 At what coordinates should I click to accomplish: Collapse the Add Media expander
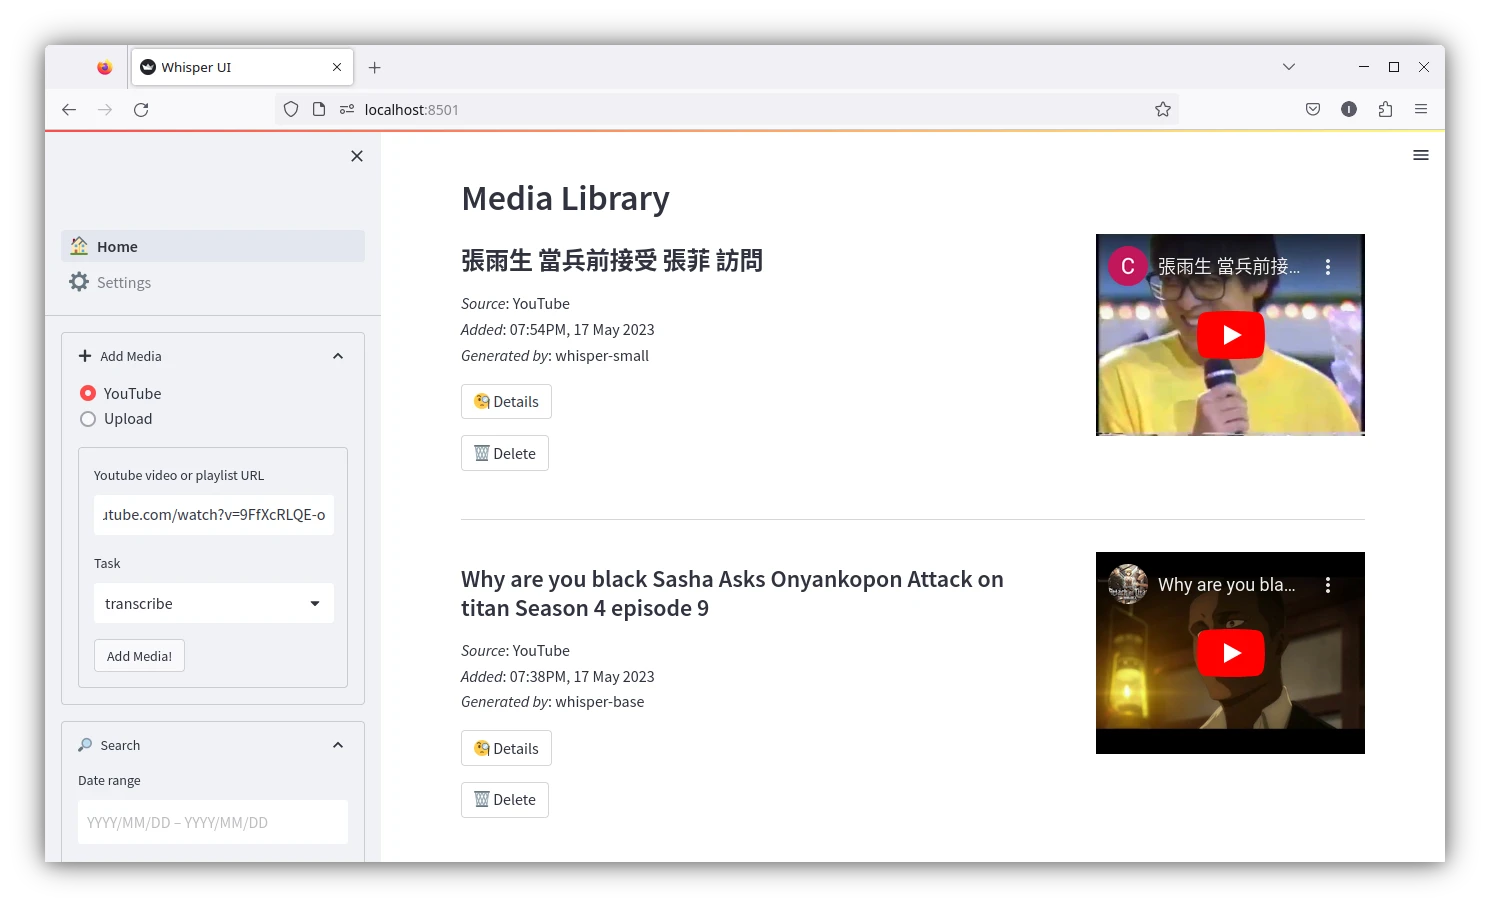click(337, 356)
